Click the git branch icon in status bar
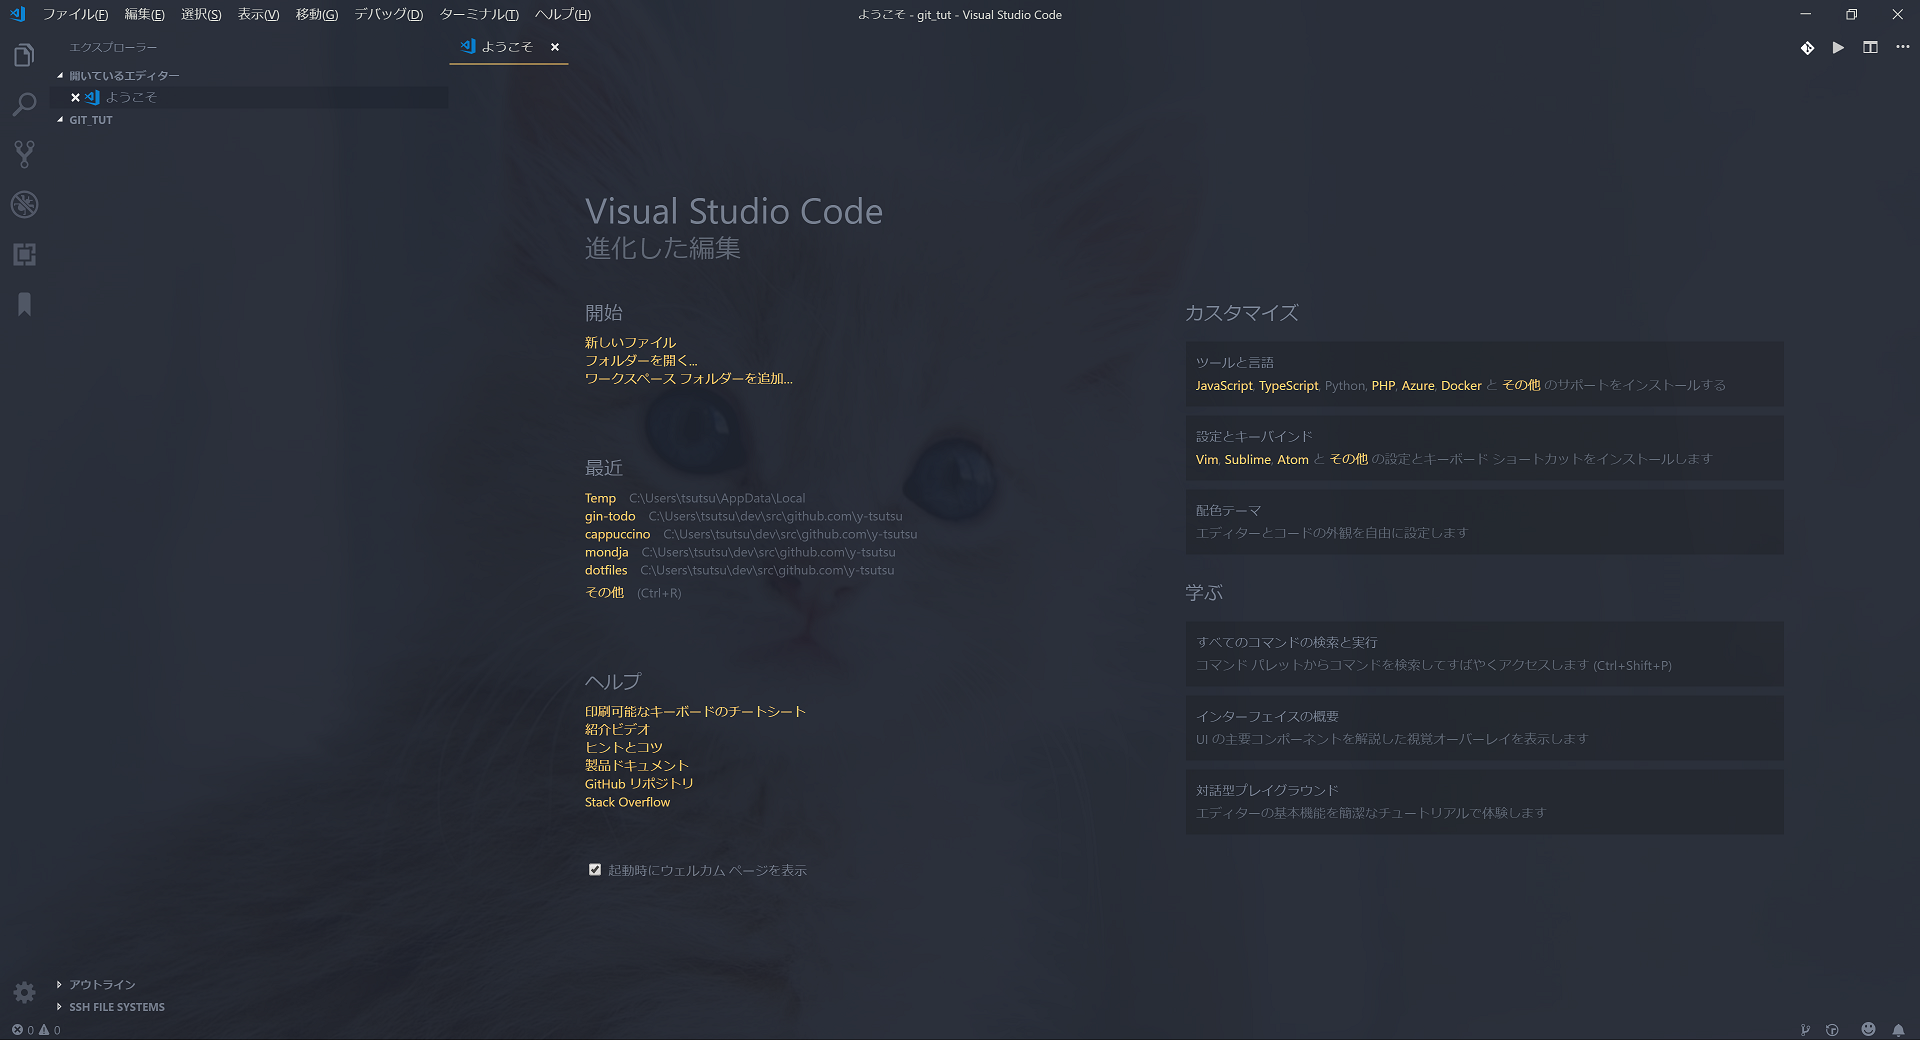1920x1040 pixels. pos(1805,1030)
